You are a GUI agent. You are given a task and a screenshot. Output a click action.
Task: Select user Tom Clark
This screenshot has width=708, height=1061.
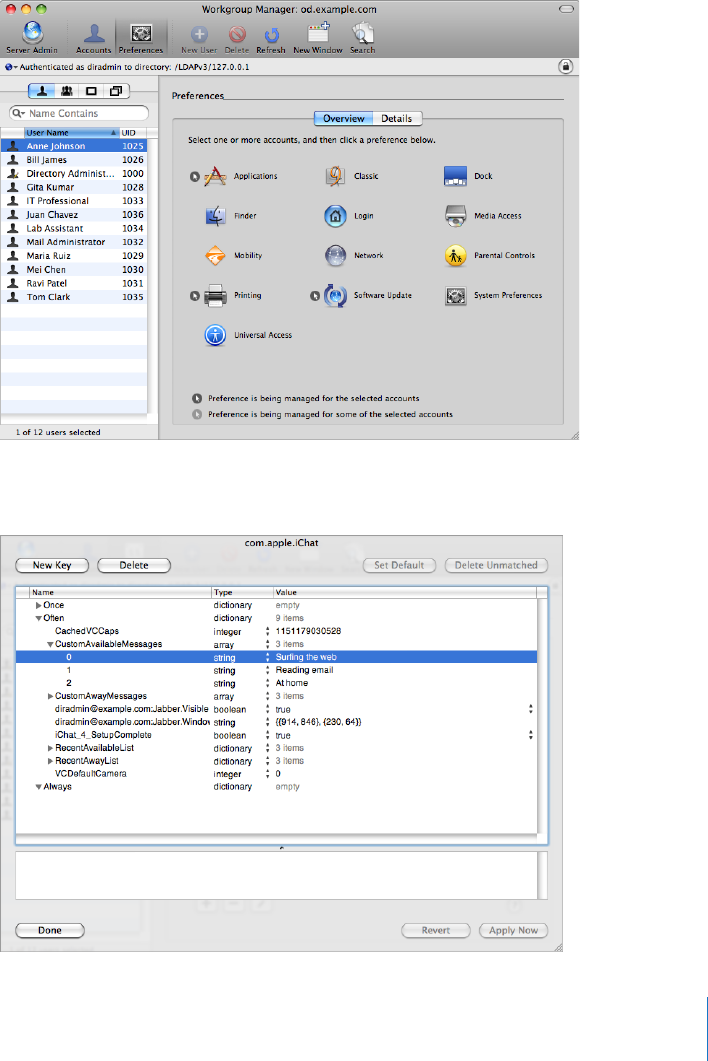click(74, 297)
